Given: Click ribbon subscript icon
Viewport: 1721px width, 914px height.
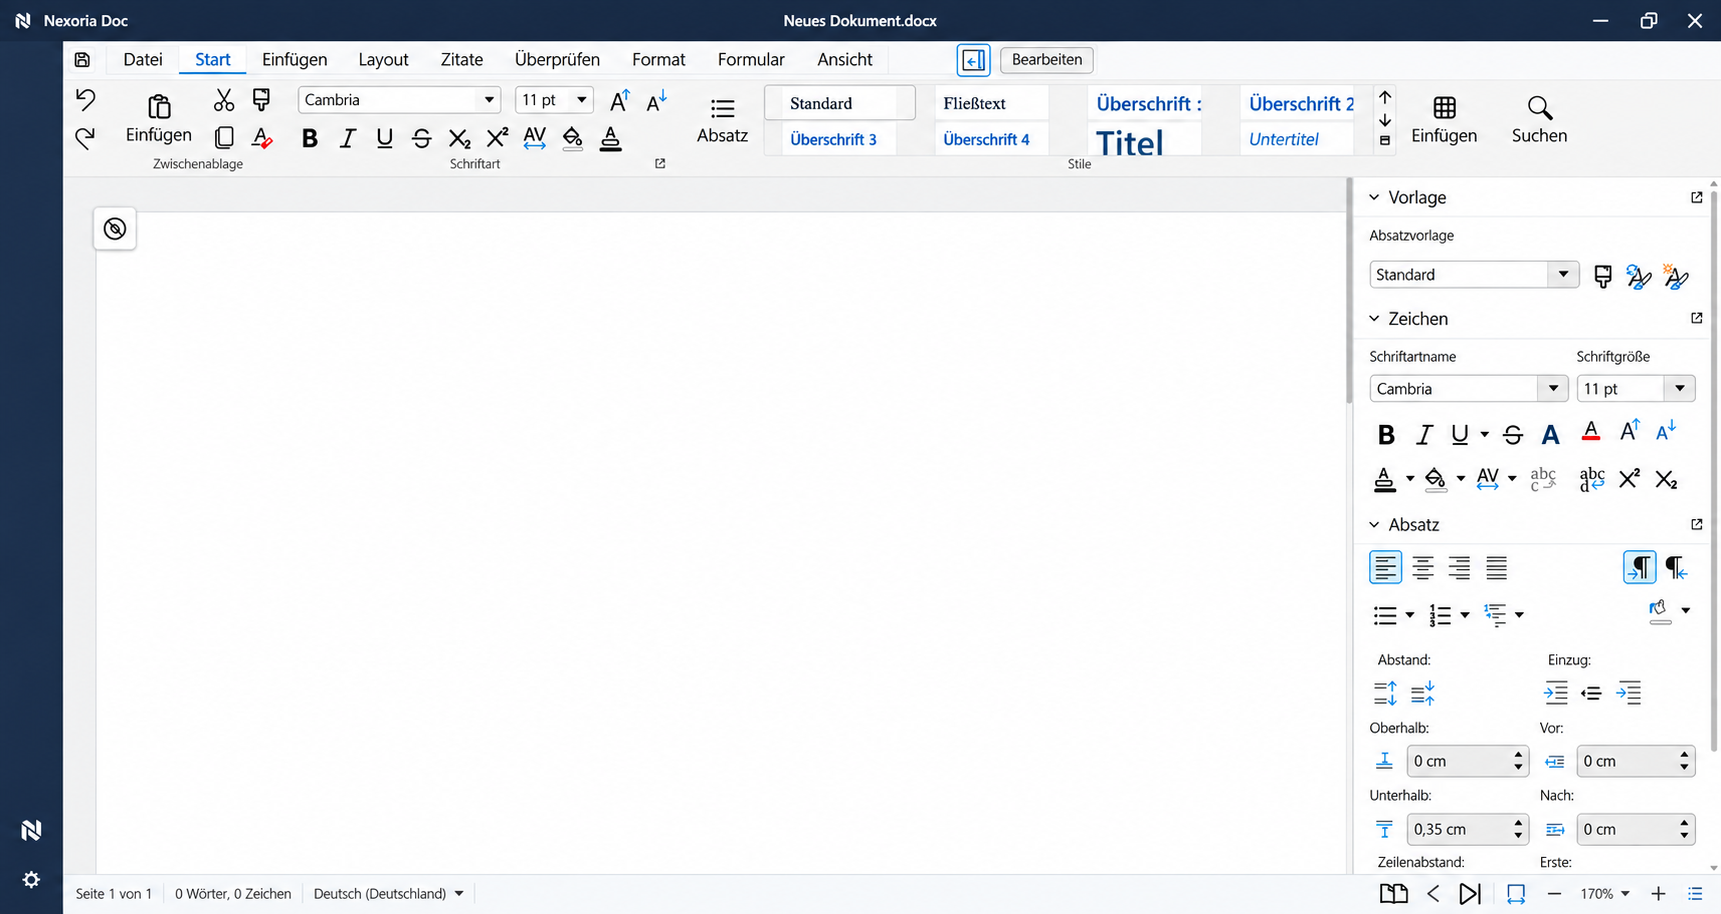Looking at the screenshot, I should (459, 138).
